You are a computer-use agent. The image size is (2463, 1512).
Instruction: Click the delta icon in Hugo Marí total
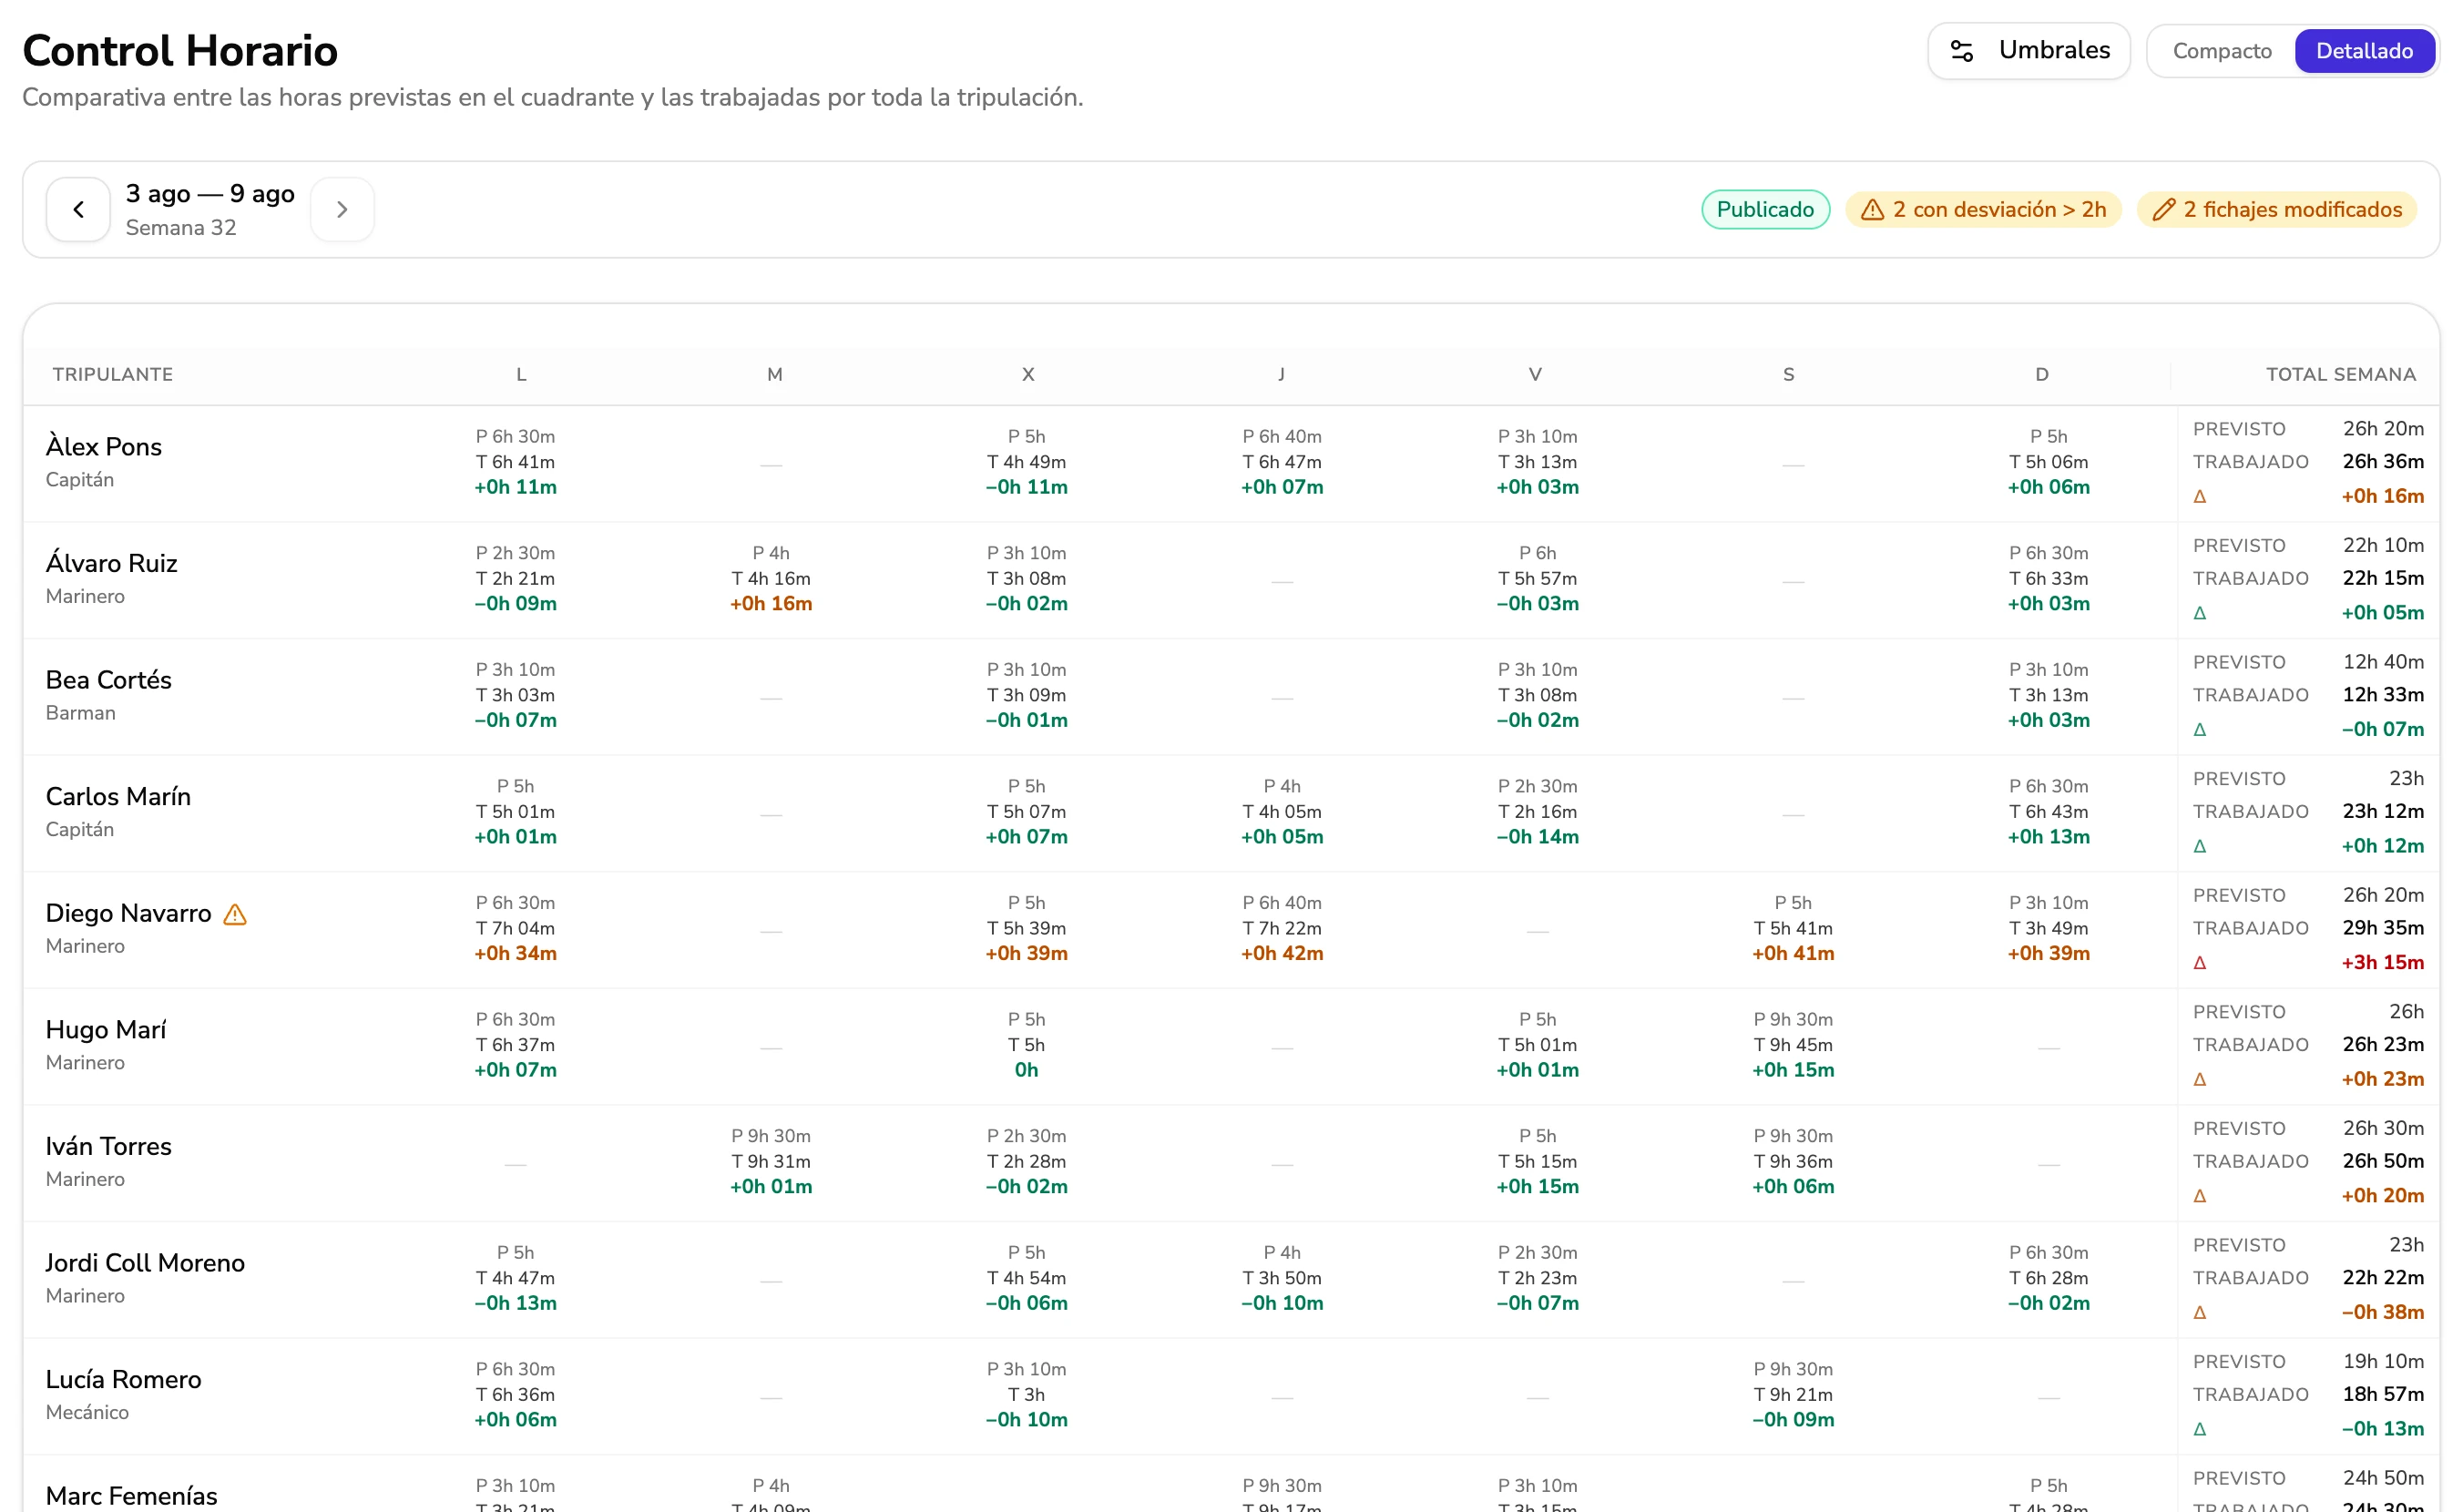point(2199,1079)
